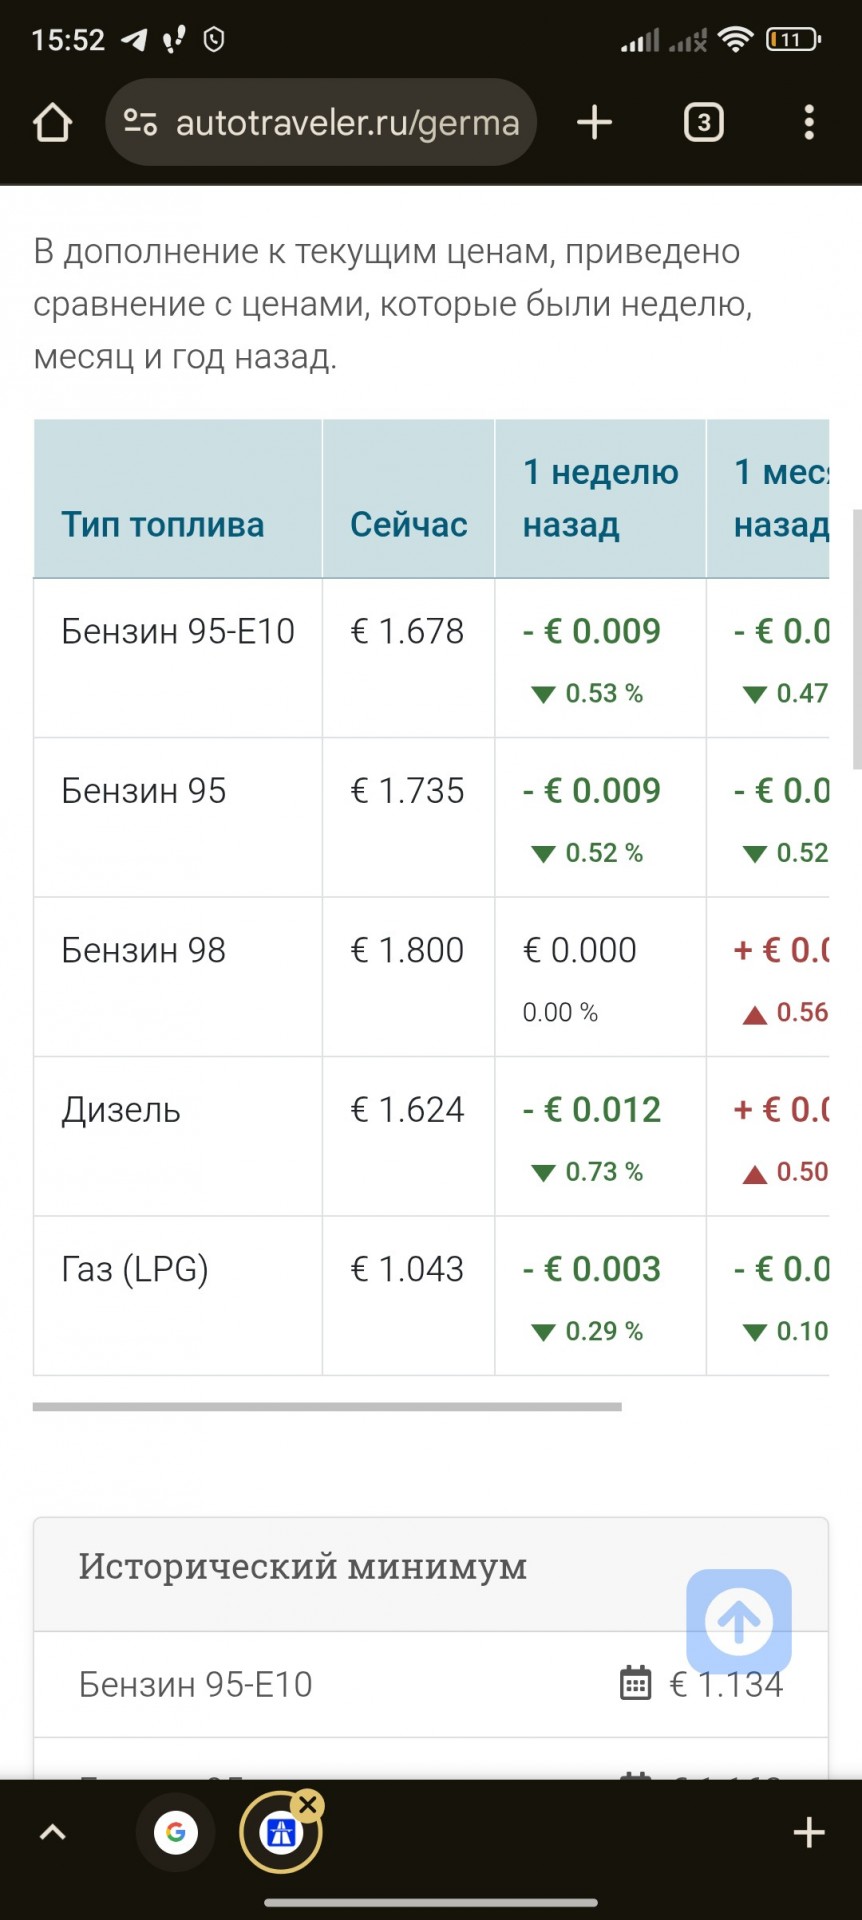Switch to the Google tab in bottom strip
862x1920 pixels.
pos(176,1832)
